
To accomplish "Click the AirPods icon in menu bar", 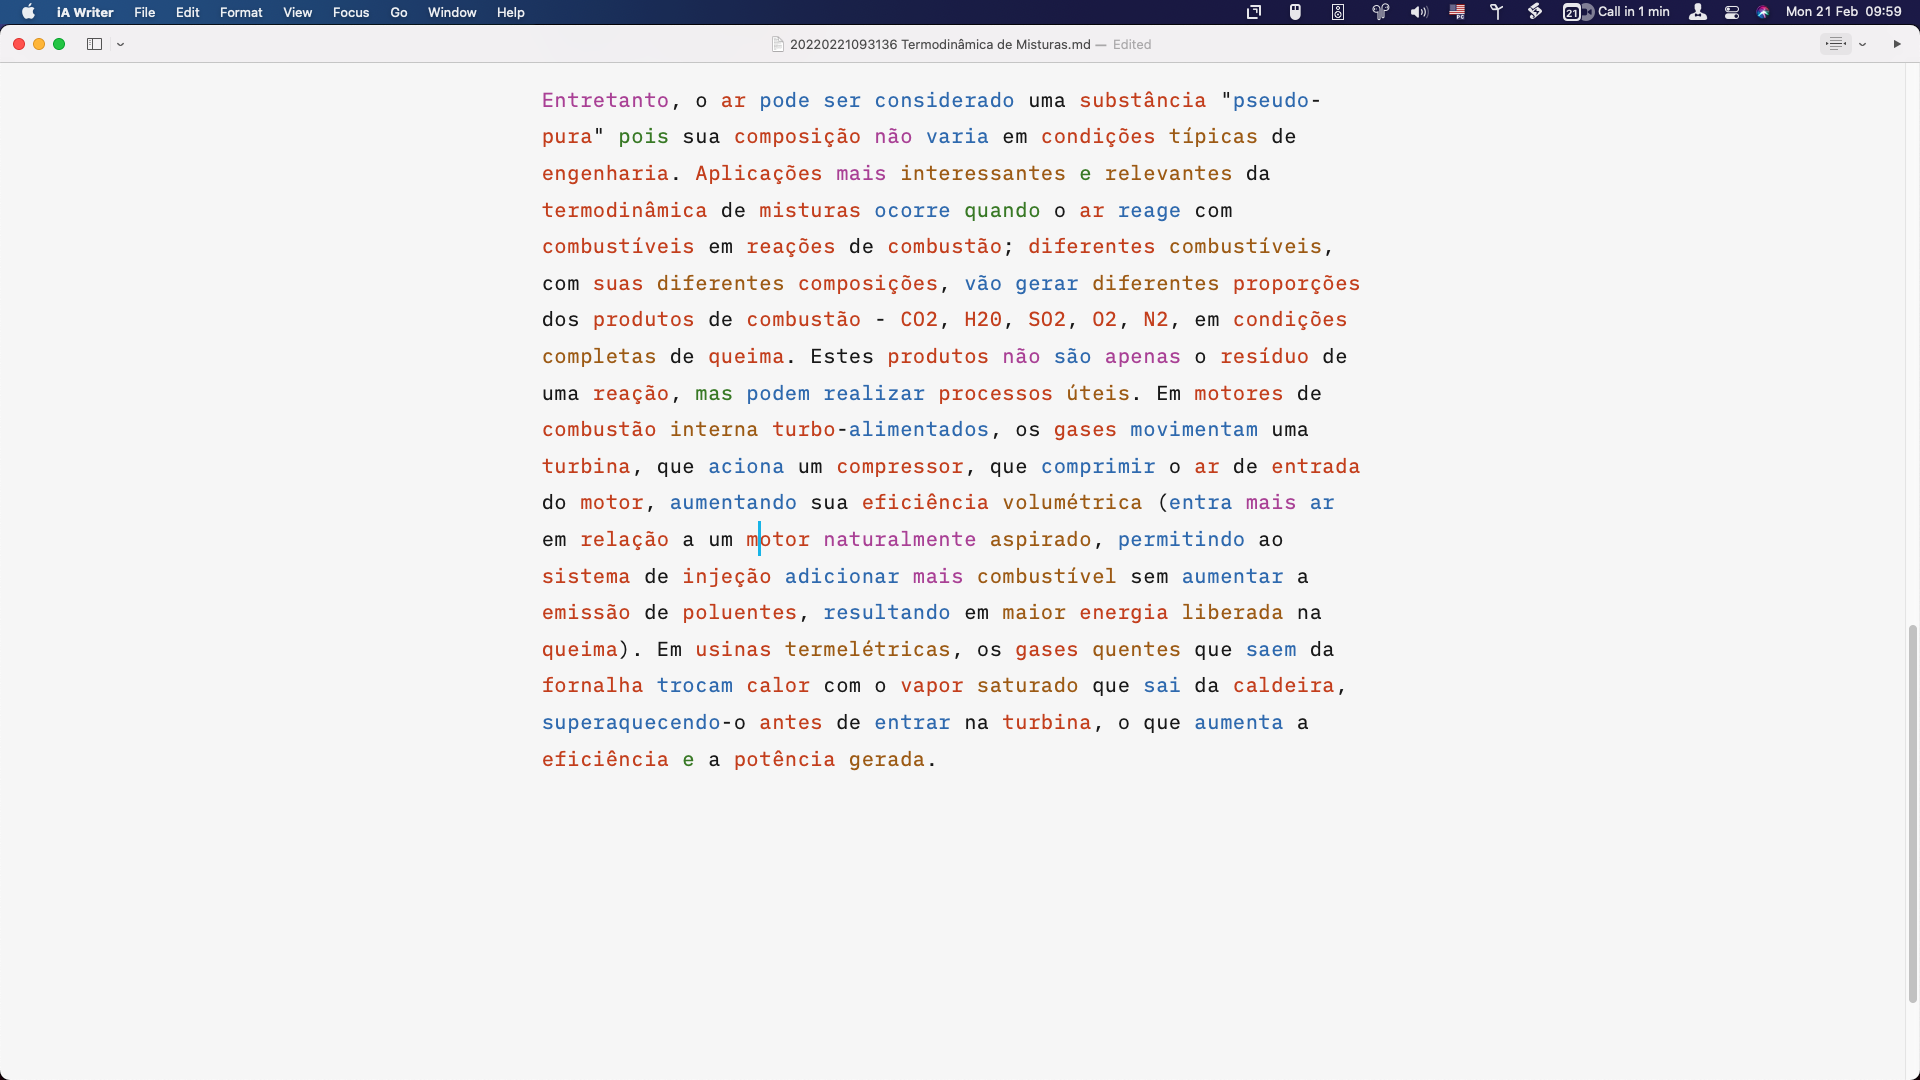I will pos(1380,12).
